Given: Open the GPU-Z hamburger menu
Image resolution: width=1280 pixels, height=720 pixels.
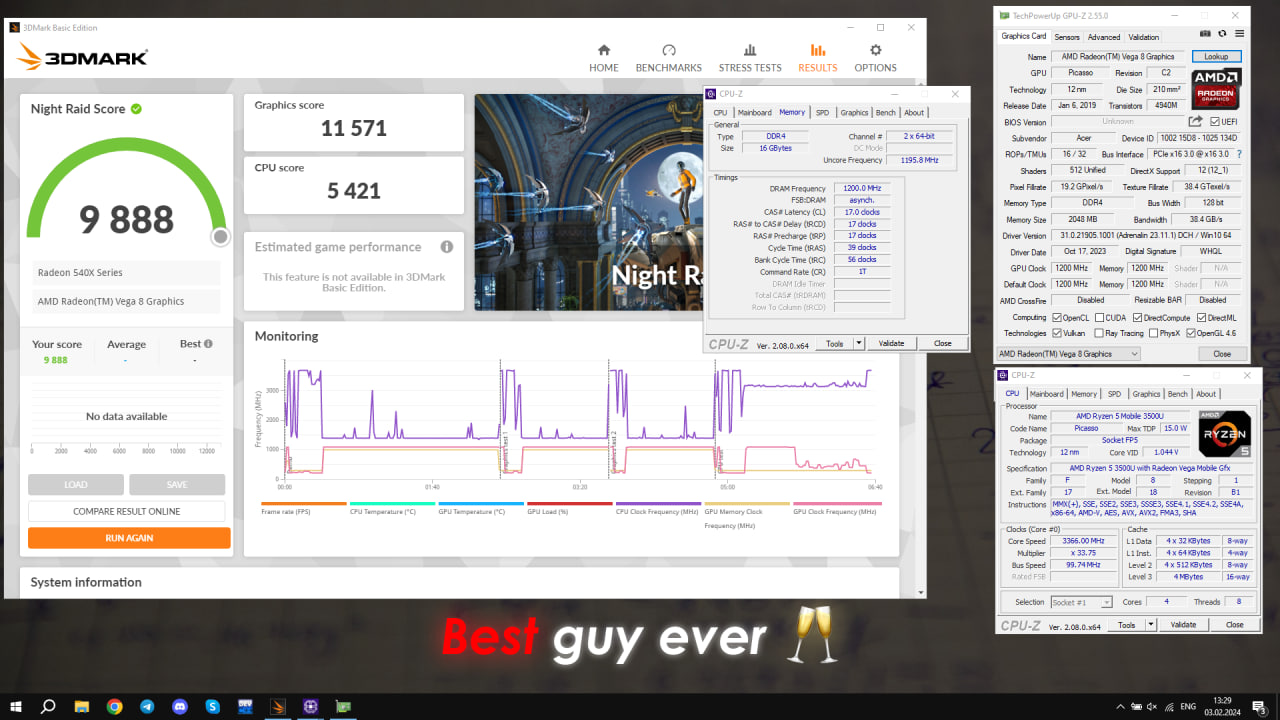Looking at the screenshot, I should [x=1239, y=34].
